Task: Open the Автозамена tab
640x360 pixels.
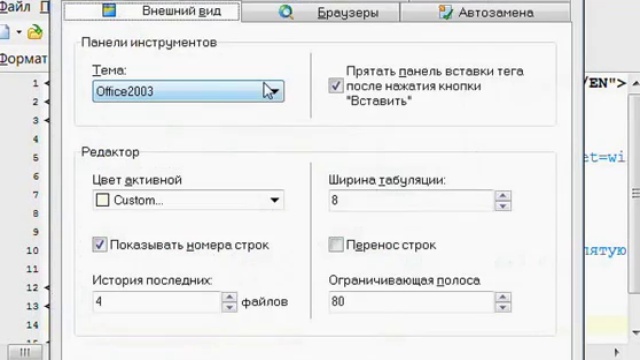Action: [x=485, y=12]
